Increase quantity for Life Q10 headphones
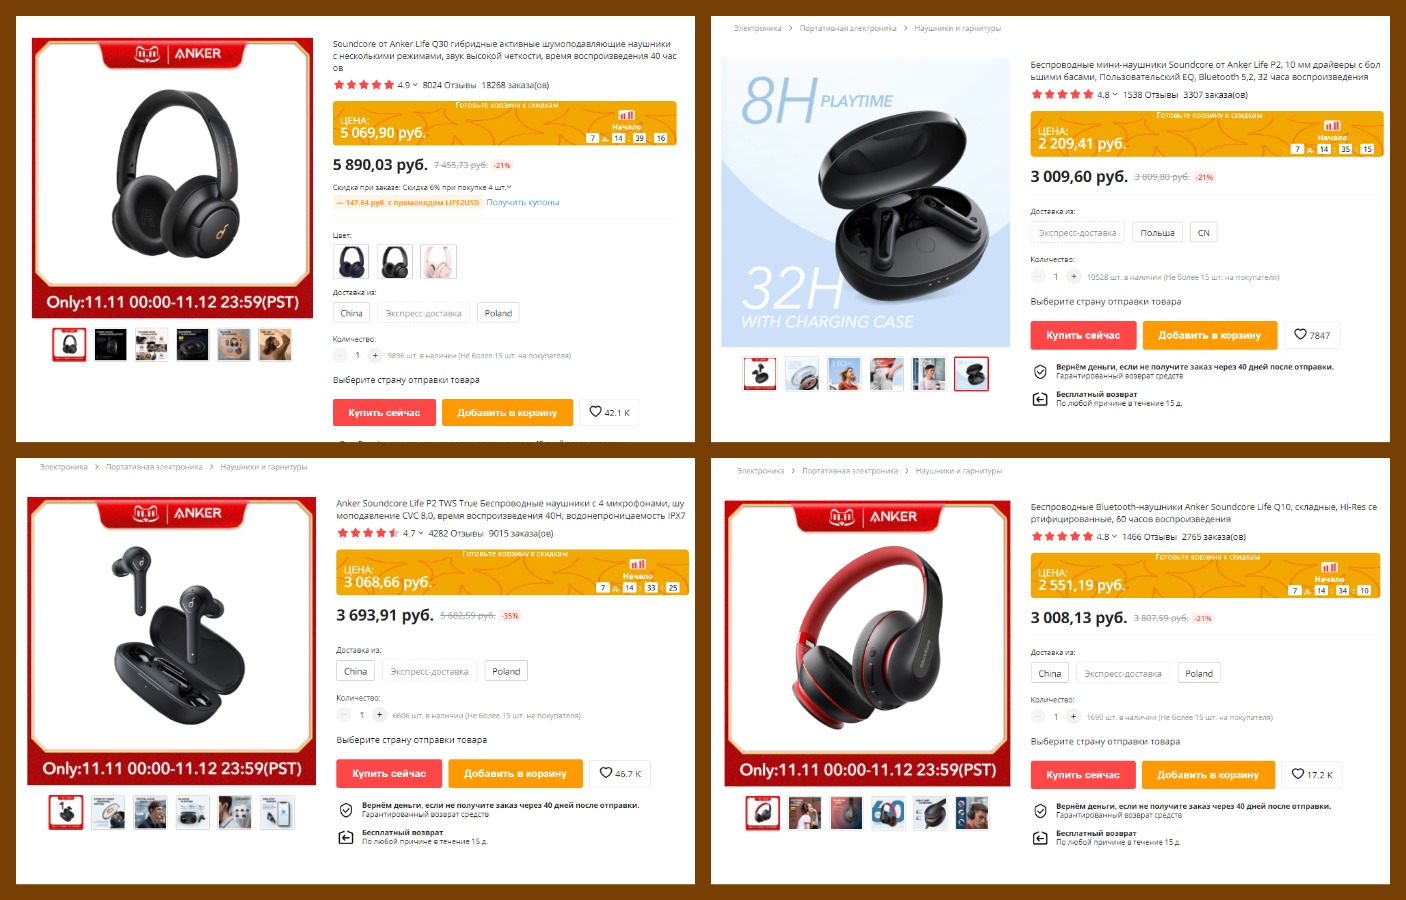Screen dimensions: 1406x900 point(1073,716)
